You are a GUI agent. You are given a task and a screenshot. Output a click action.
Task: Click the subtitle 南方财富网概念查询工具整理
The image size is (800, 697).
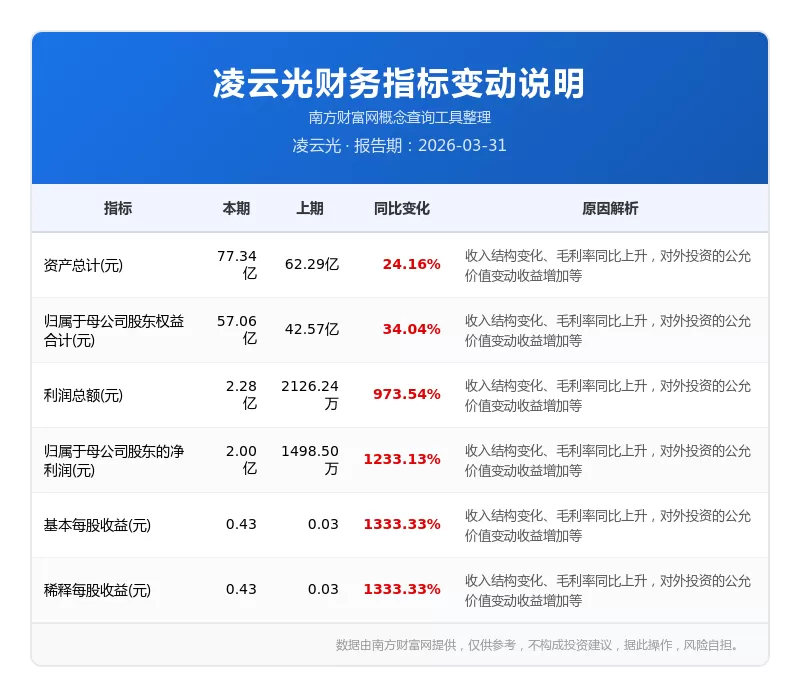tap(399, 117)
